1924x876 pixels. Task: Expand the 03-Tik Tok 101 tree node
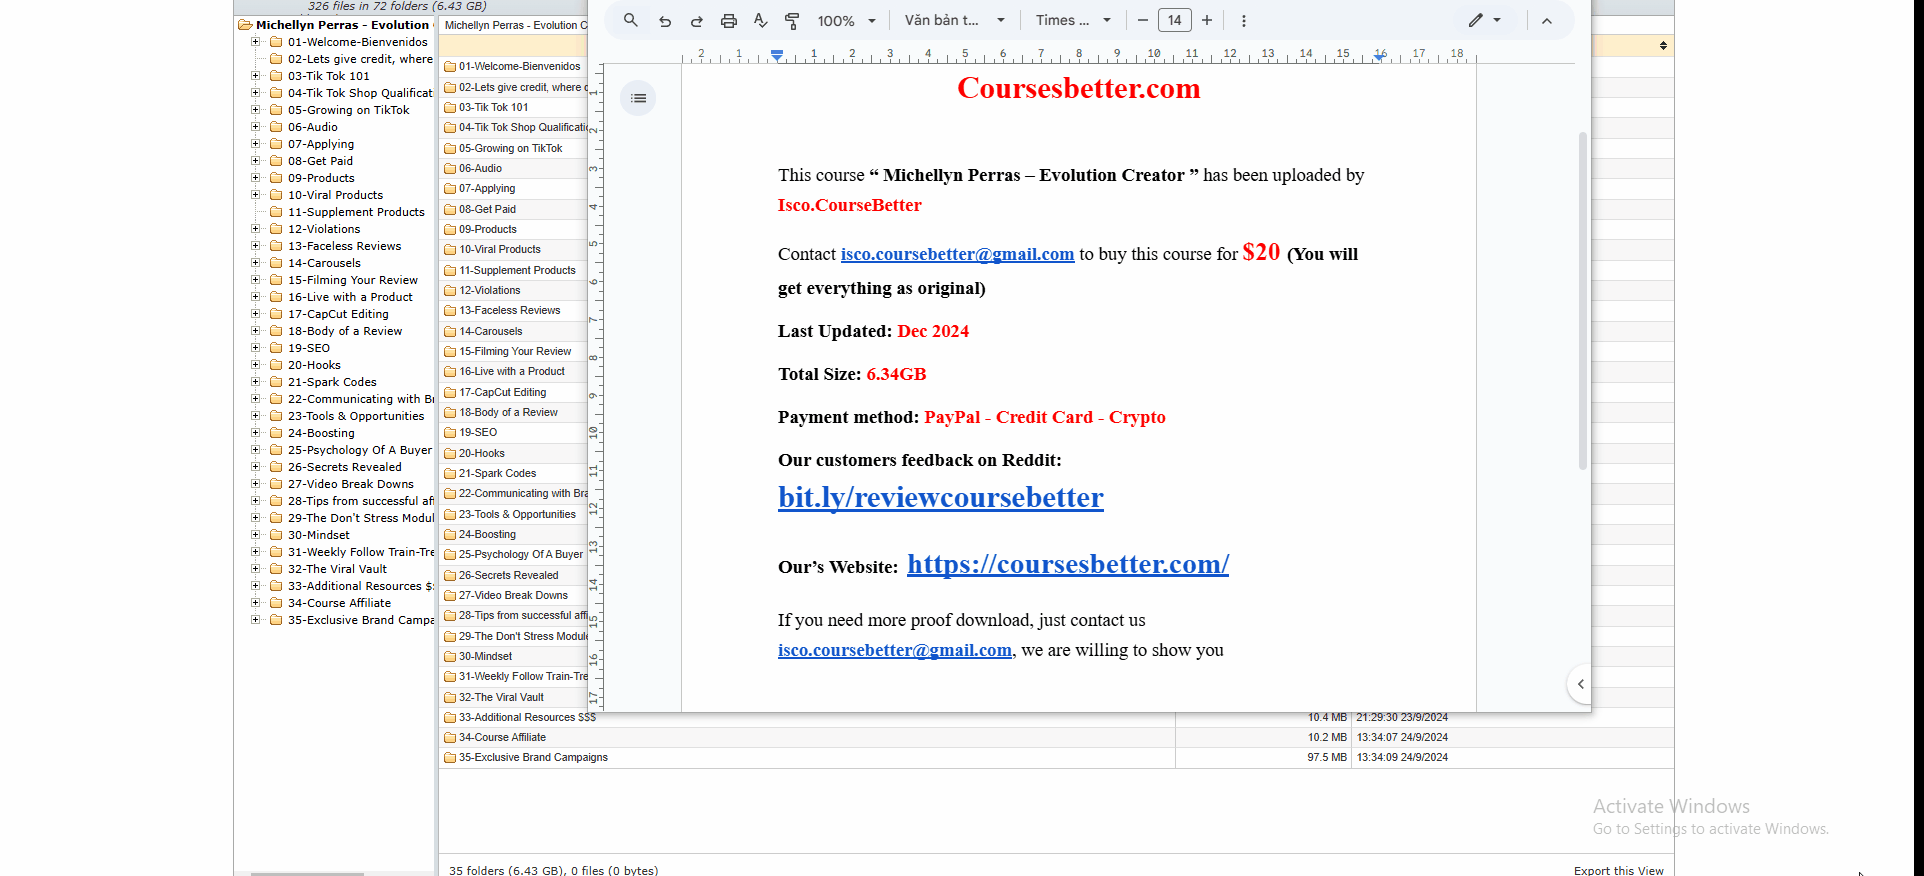click(x=256, y=76)
